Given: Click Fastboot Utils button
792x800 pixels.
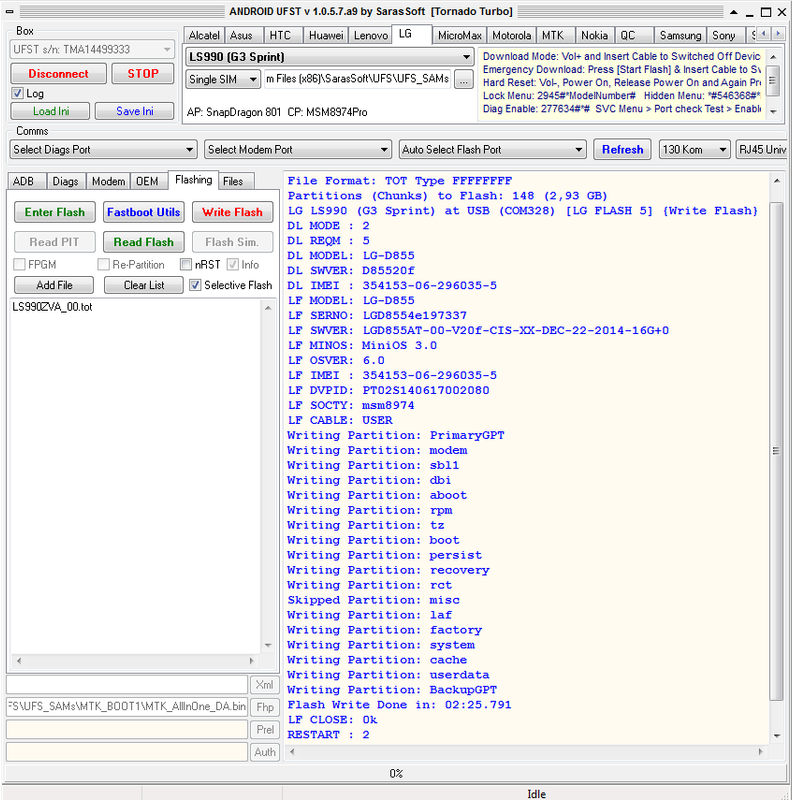Looking at the screenshot, I should (x=143, y=212).
